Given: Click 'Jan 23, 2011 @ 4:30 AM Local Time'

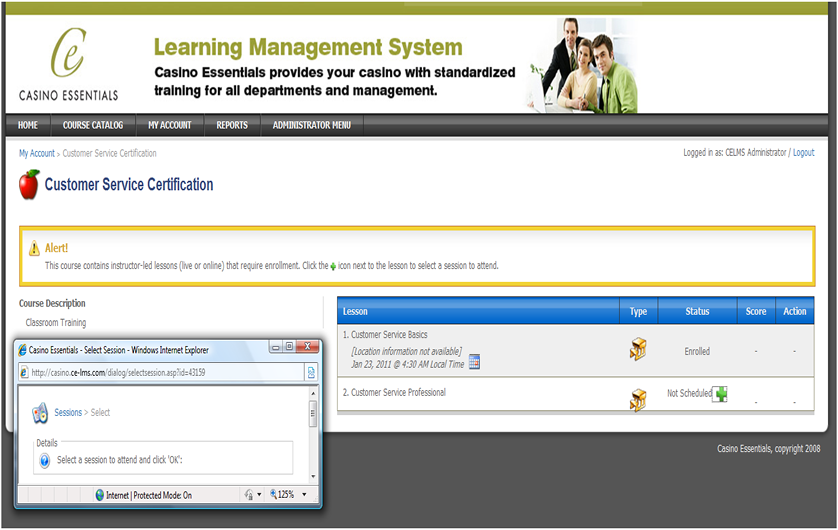Looking at the screenshot, I should [408, 364].
